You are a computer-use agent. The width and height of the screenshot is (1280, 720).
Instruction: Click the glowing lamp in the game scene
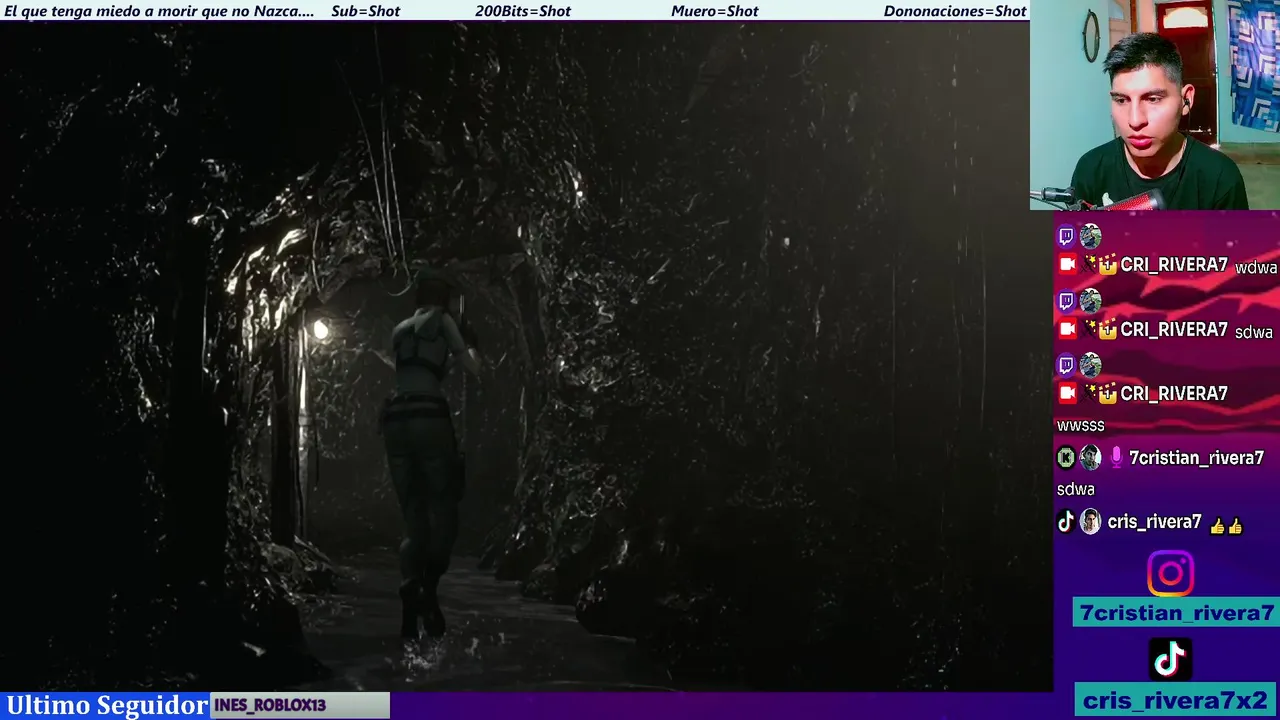point(320,329)
